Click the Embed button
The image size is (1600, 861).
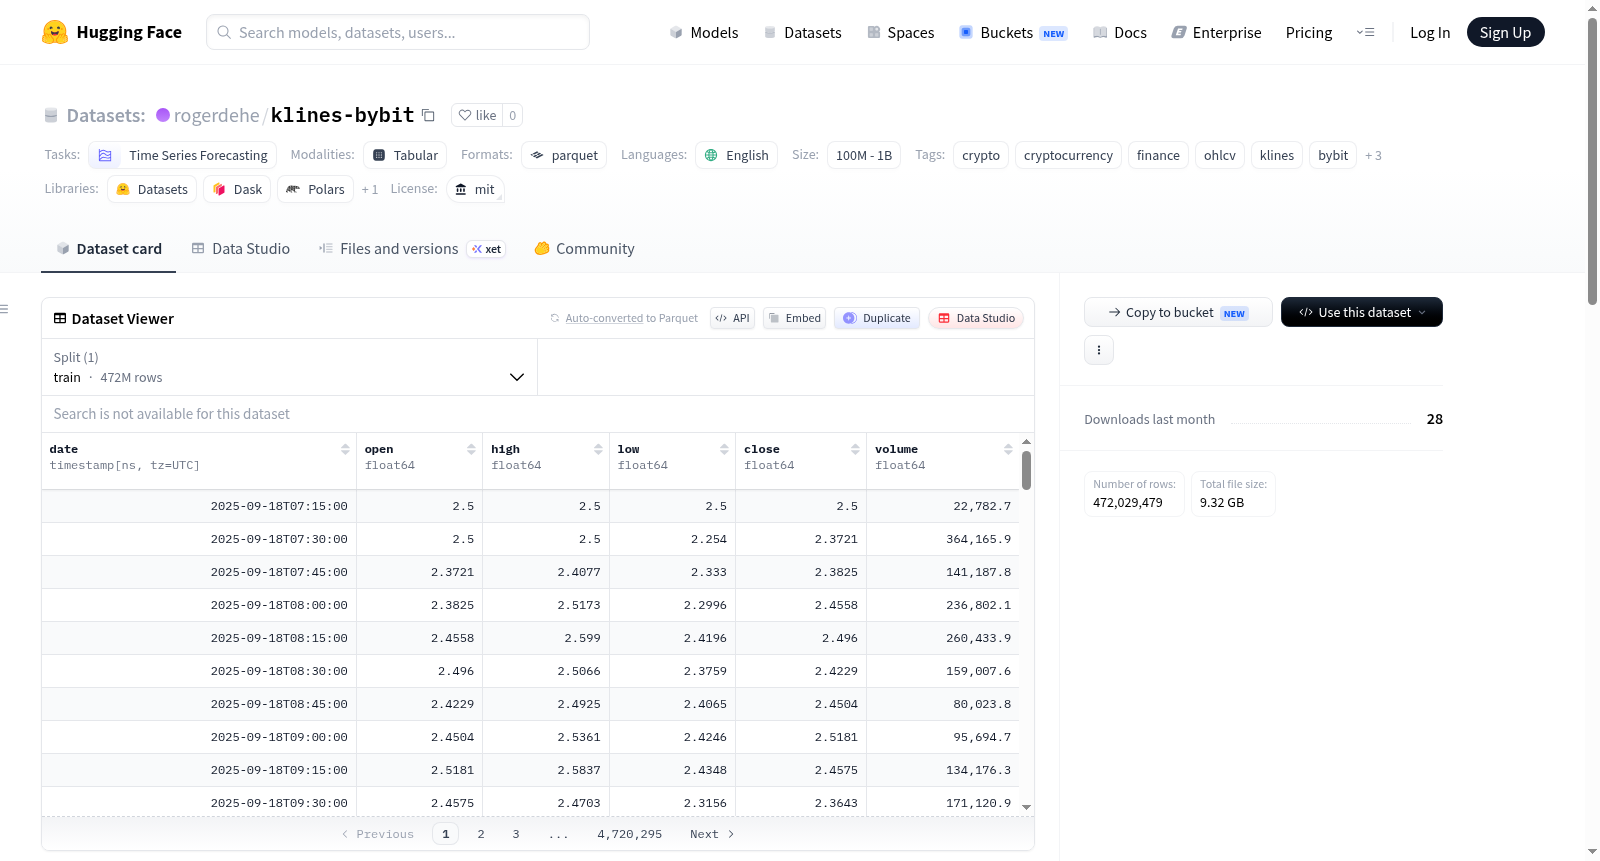click(x=794, y=318)
